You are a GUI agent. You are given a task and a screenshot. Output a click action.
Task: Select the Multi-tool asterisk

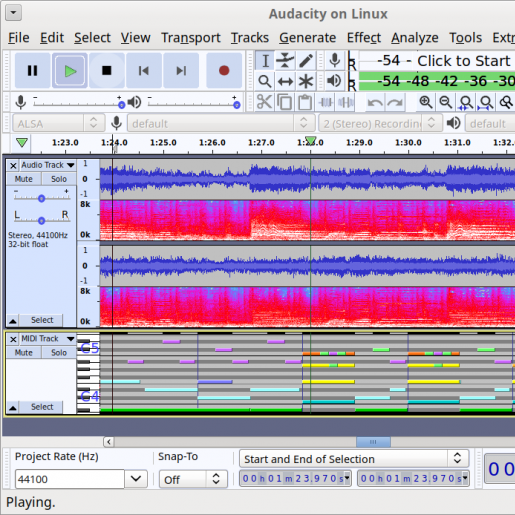[306, 81]
